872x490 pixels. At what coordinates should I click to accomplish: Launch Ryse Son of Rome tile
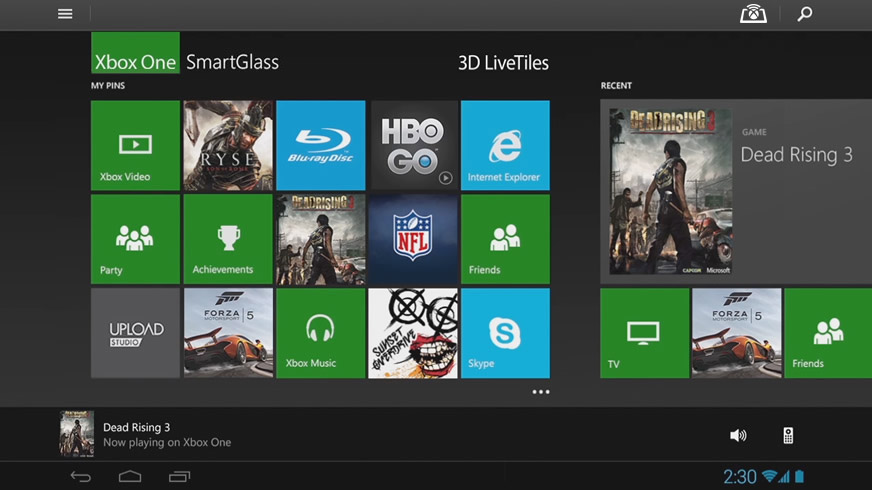[x=228, y=145]
